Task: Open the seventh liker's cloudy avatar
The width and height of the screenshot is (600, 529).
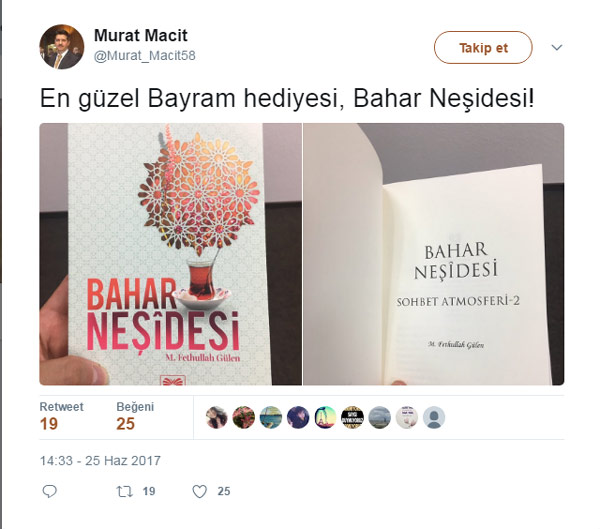Action: pos(379,417)
